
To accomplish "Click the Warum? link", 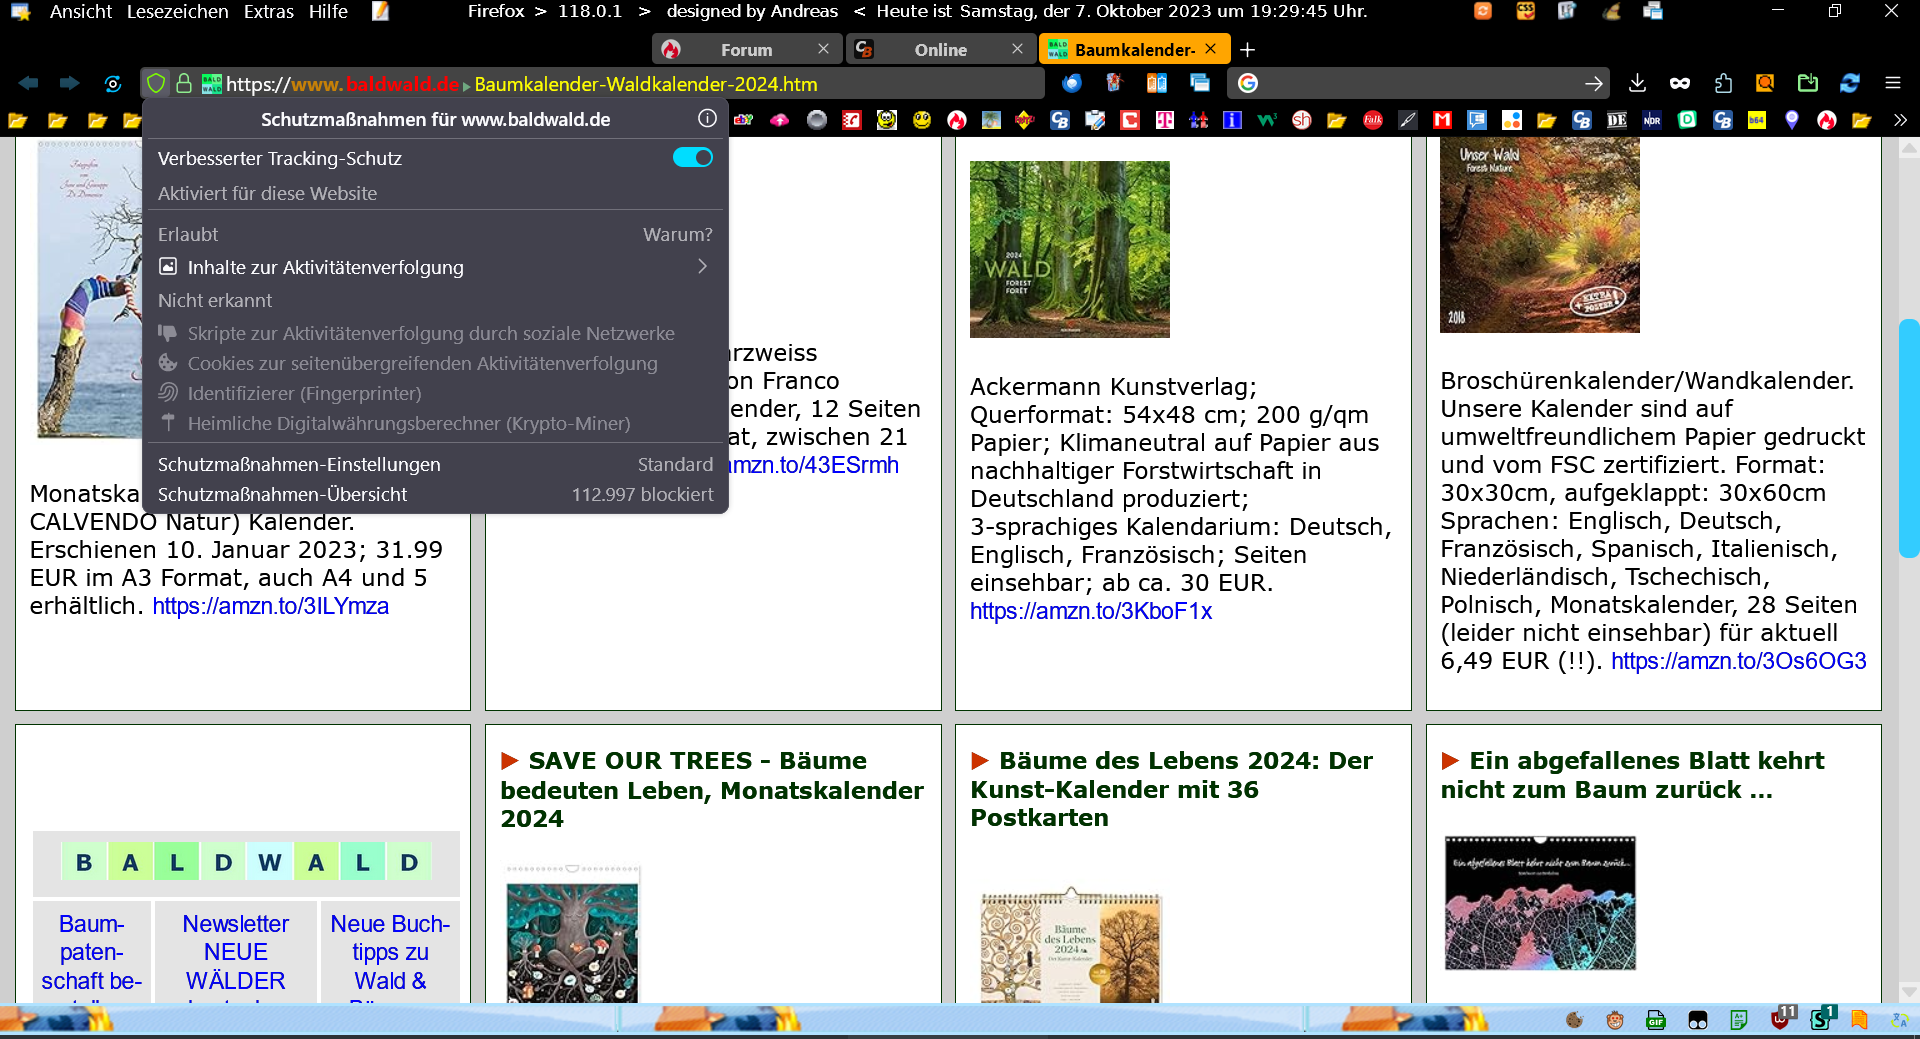I will 677,234.
